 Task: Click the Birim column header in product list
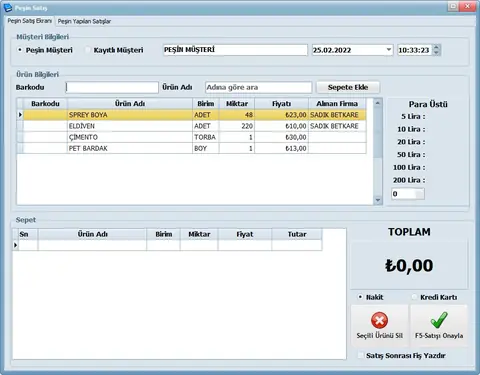[206, 104]
